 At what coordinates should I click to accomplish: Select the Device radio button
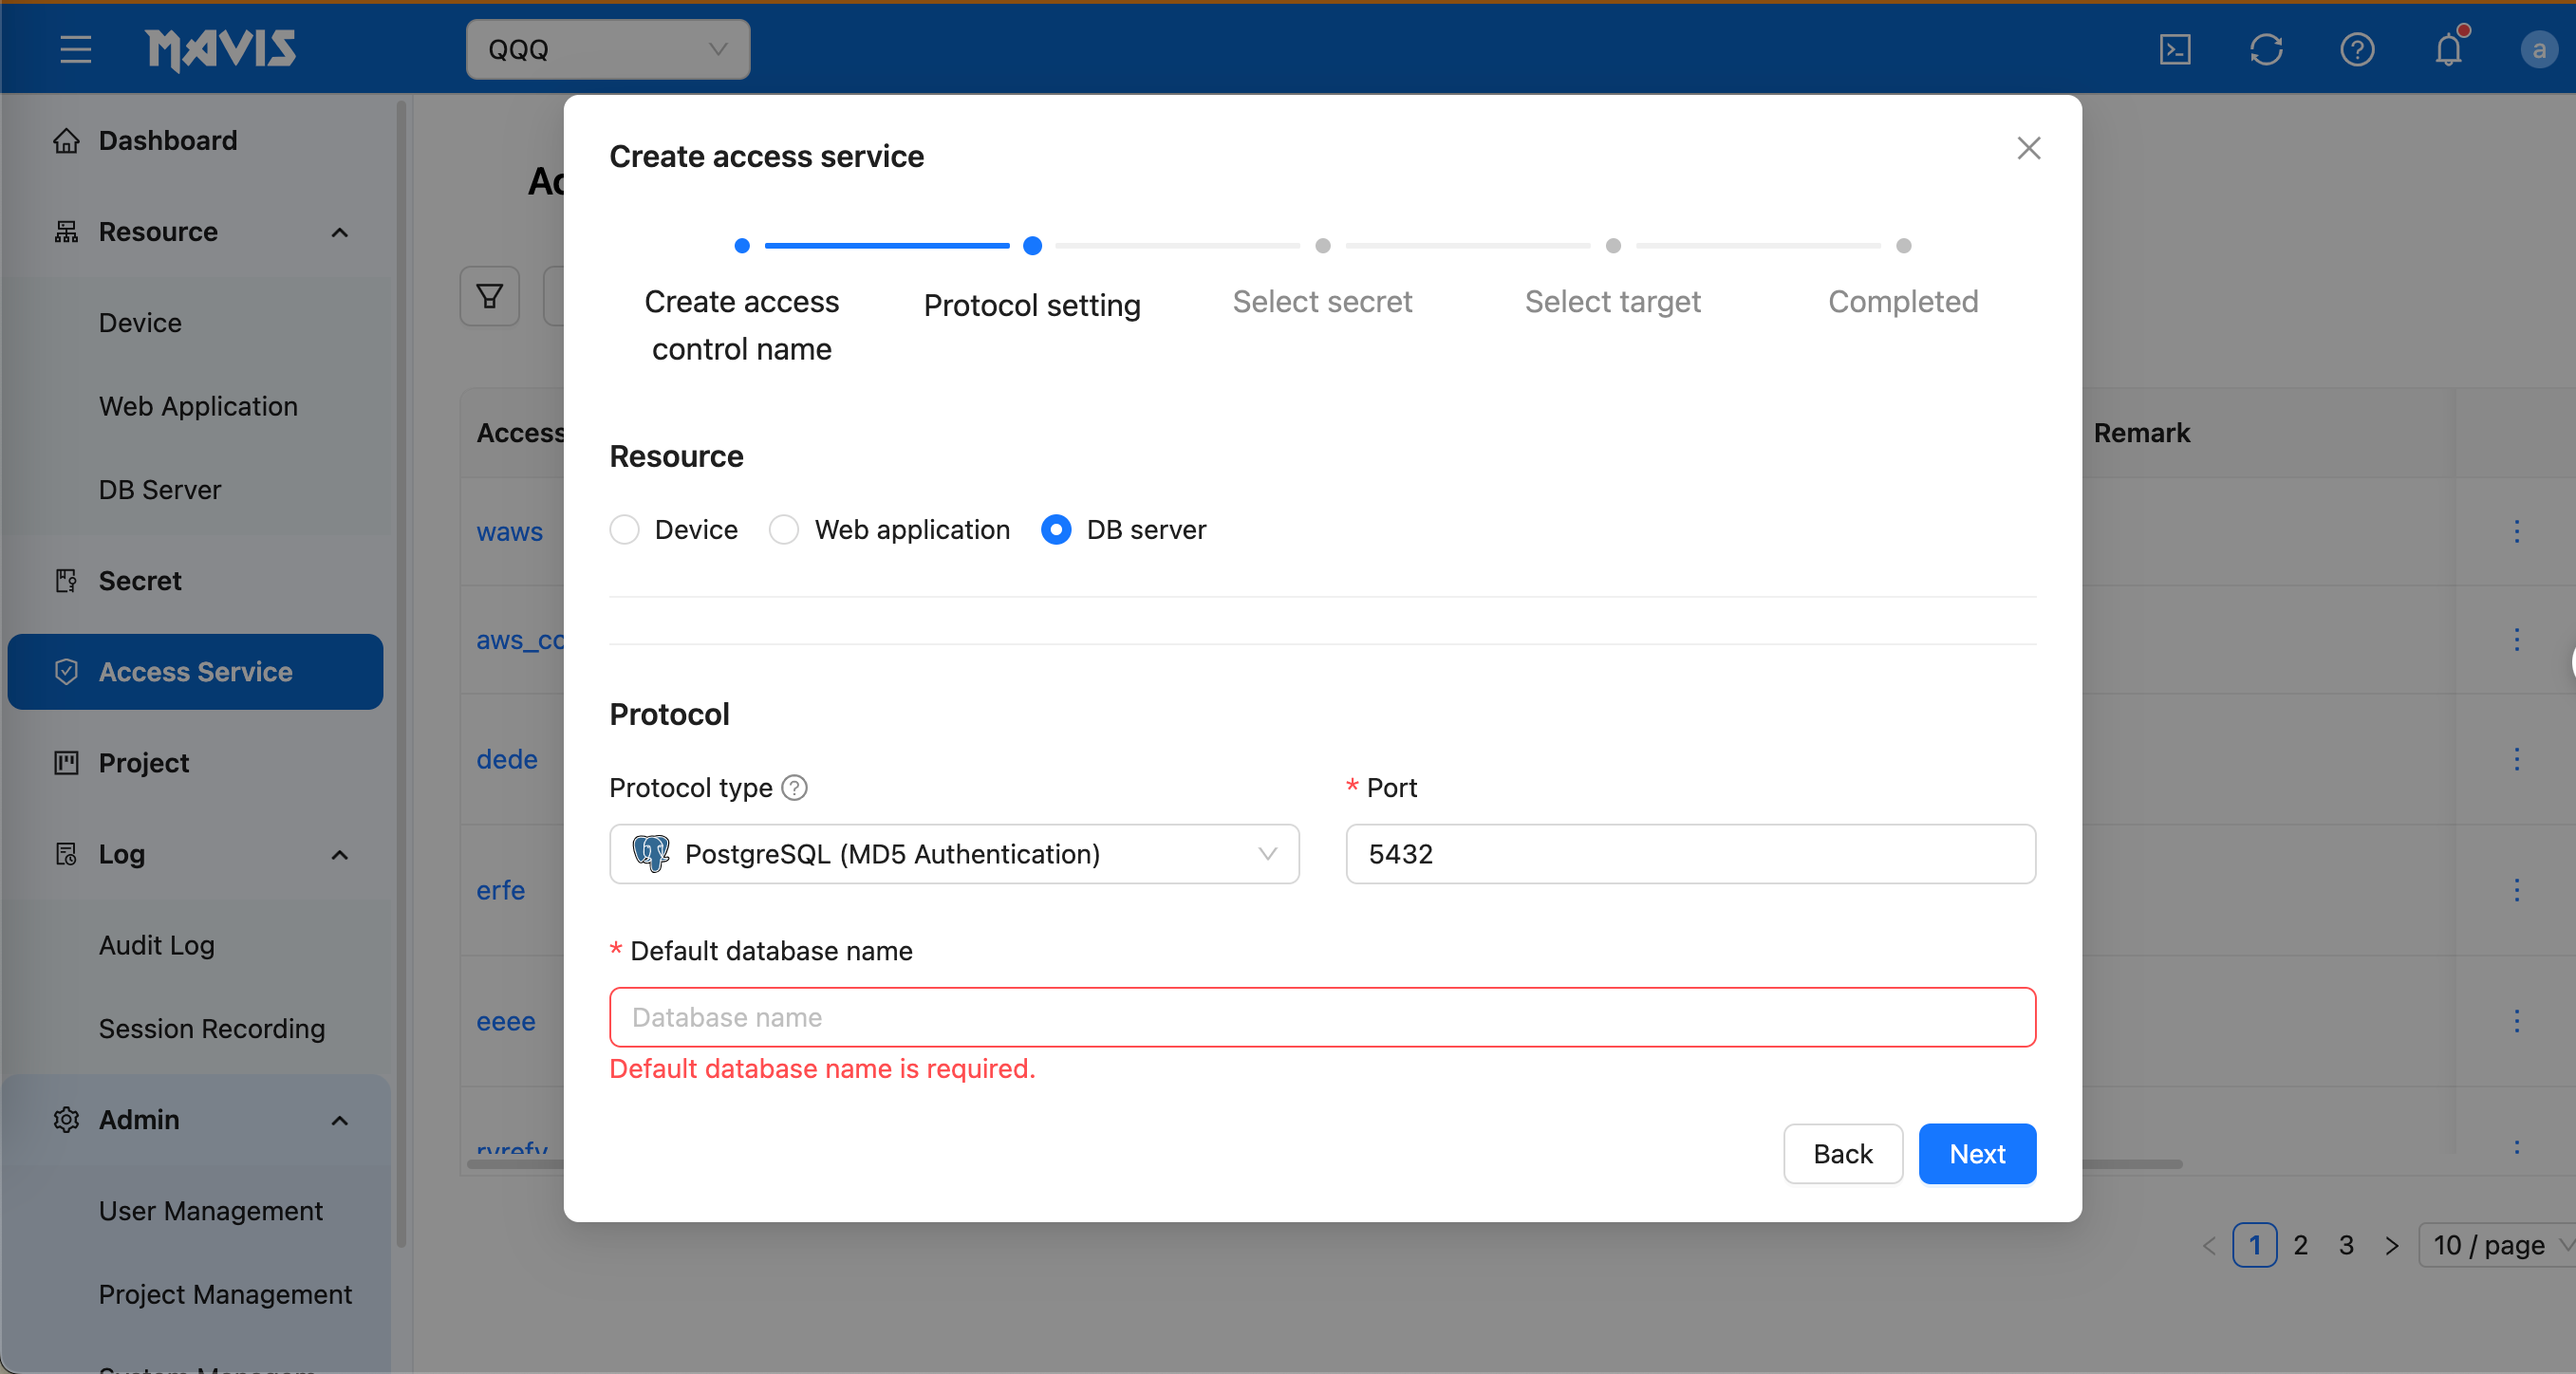(x=624, y=529)
